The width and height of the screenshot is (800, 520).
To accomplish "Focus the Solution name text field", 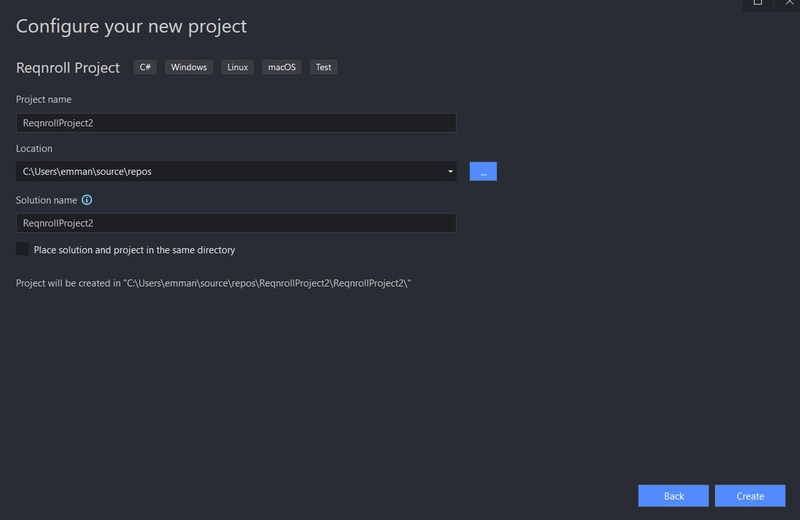I will [236, 223].
